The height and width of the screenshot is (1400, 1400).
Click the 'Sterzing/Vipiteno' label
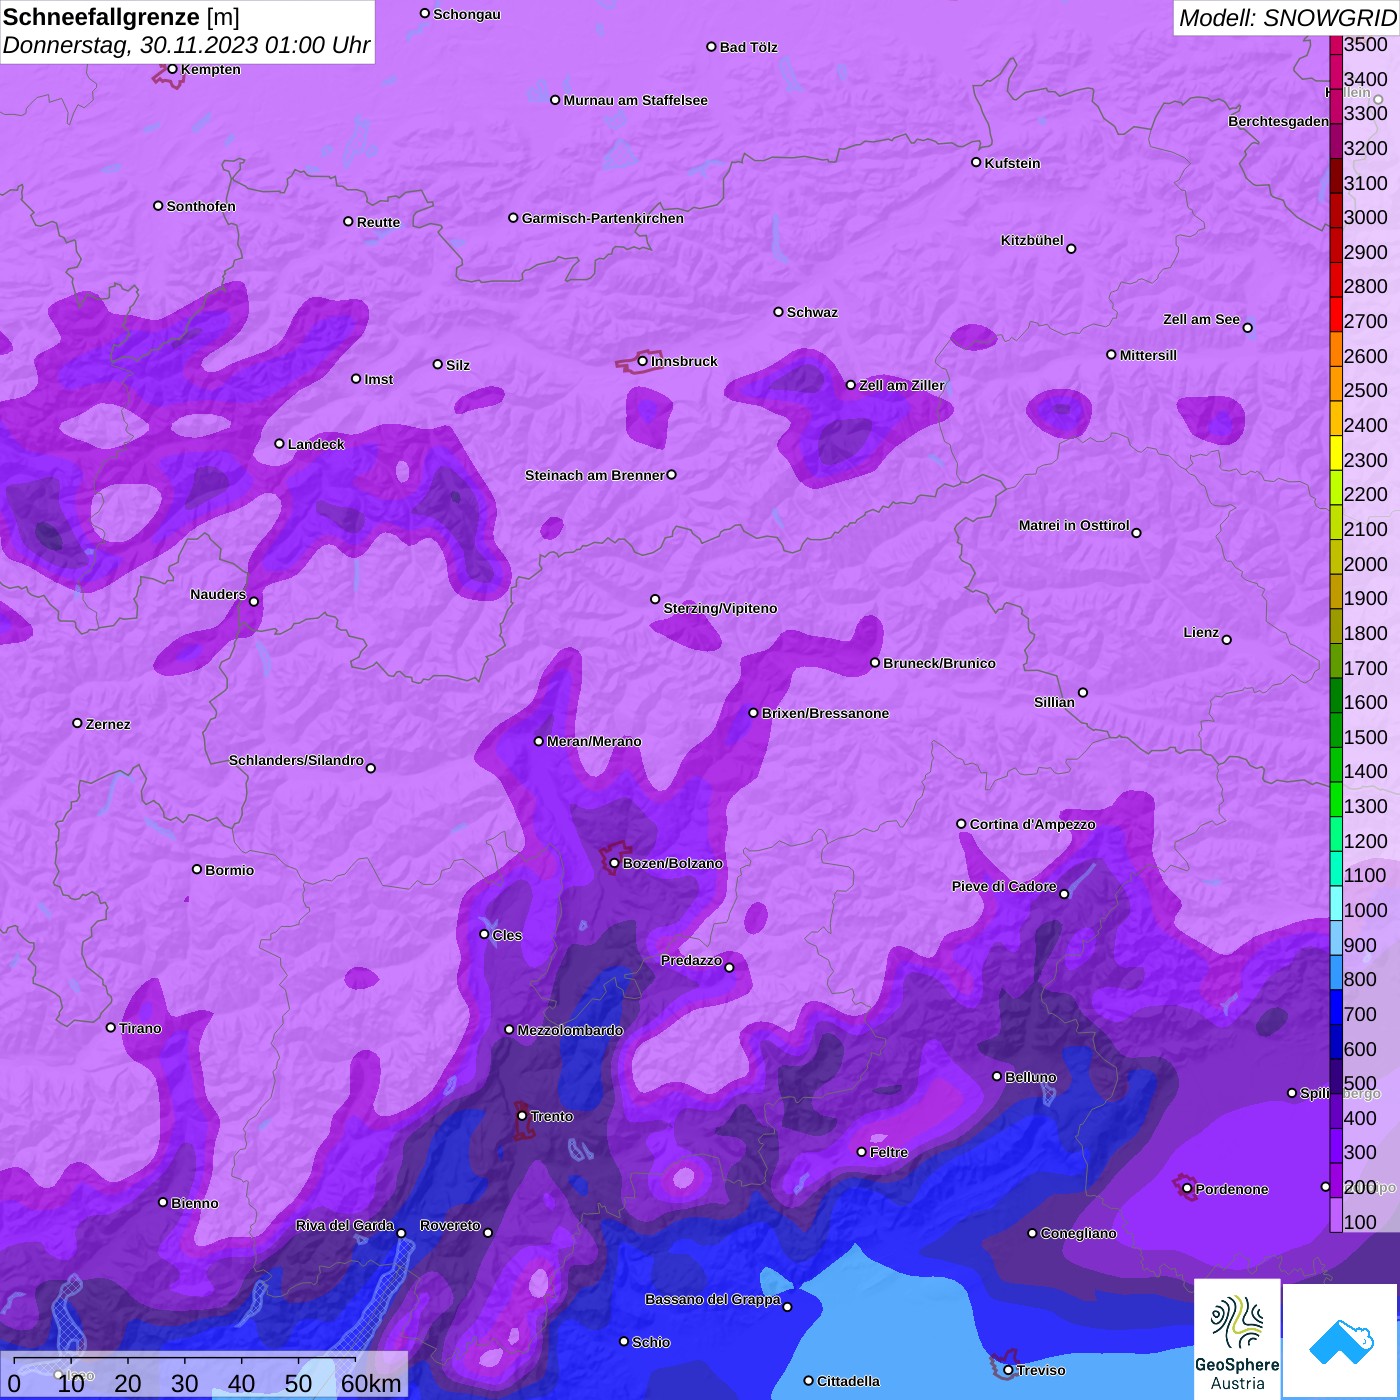721,609
